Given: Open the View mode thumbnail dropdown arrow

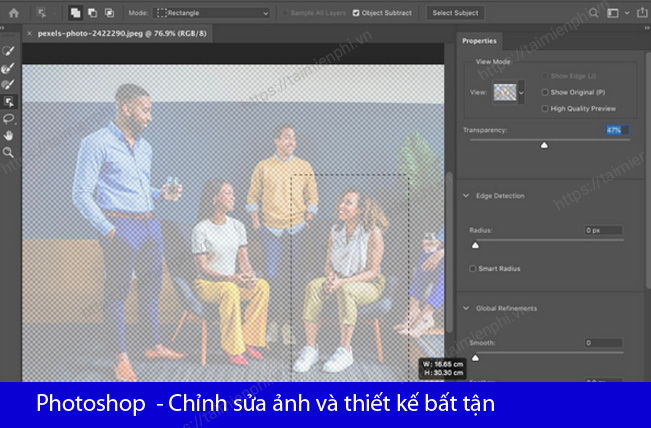Looking at the screenshot, I should pyautogui.click(x=521, y=93).
